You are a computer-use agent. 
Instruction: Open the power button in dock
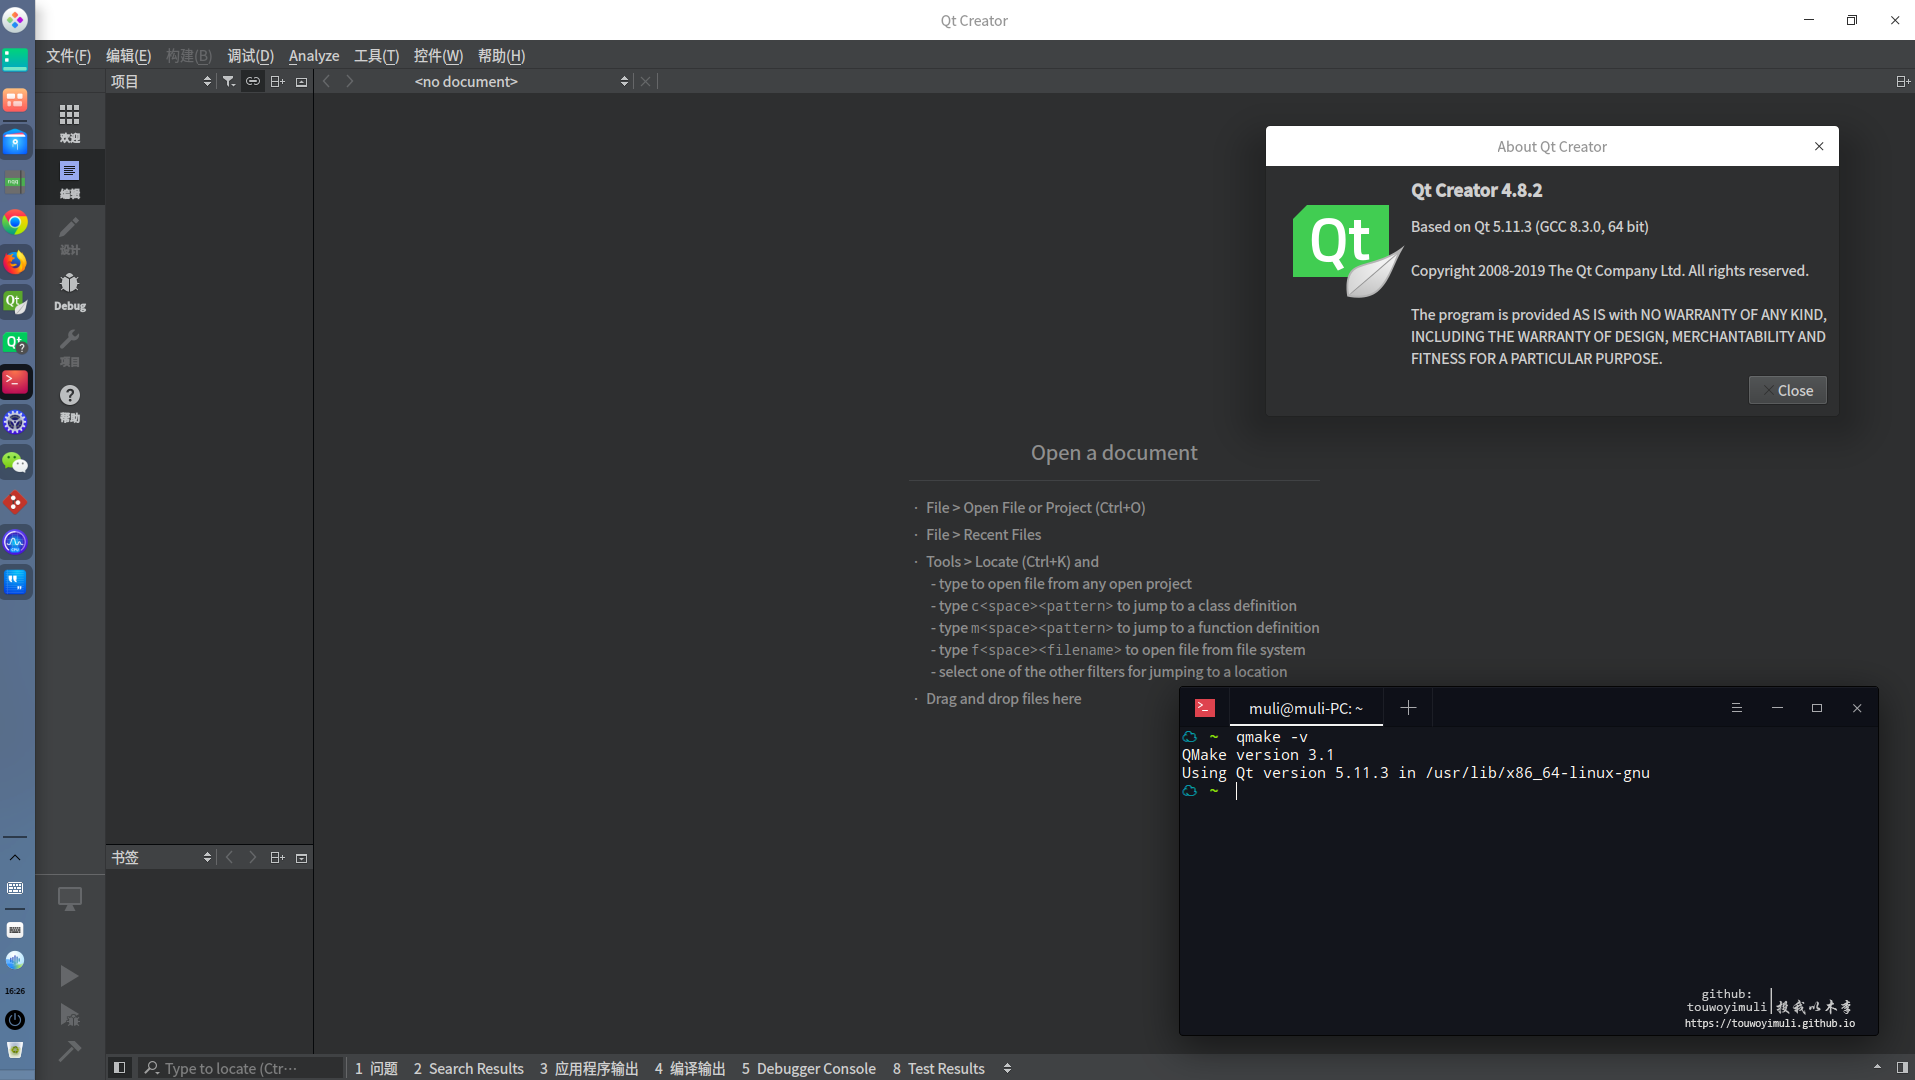pos(15,1020)
